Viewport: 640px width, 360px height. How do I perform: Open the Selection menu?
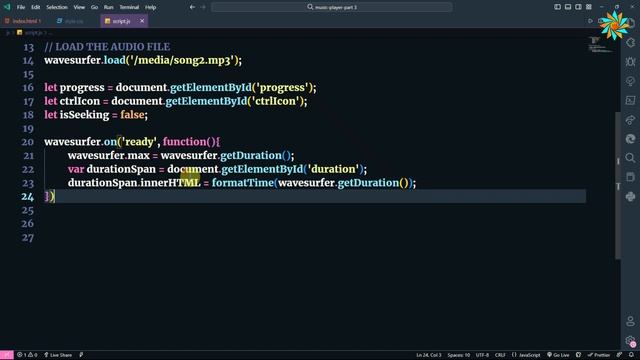click(x=57, y=7)
